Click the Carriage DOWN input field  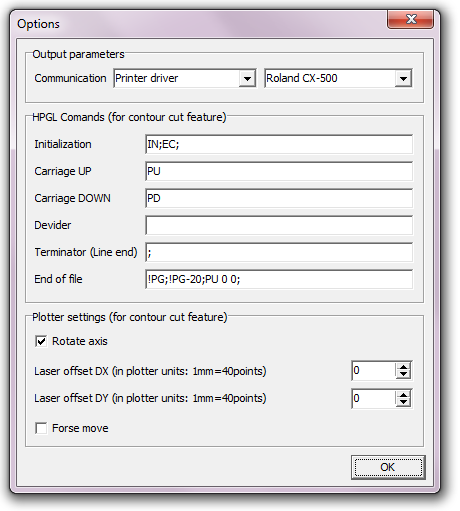279,198
